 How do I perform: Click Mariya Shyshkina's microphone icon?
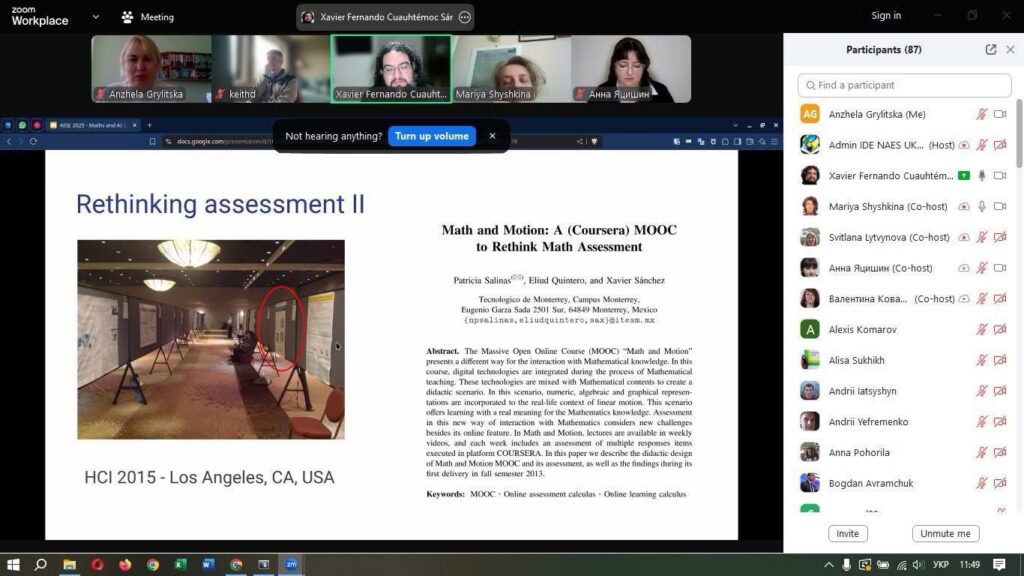982,206
